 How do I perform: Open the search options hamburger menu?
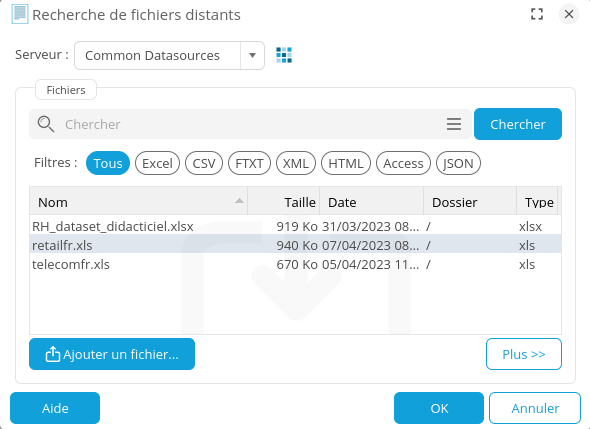click(454, 124)
